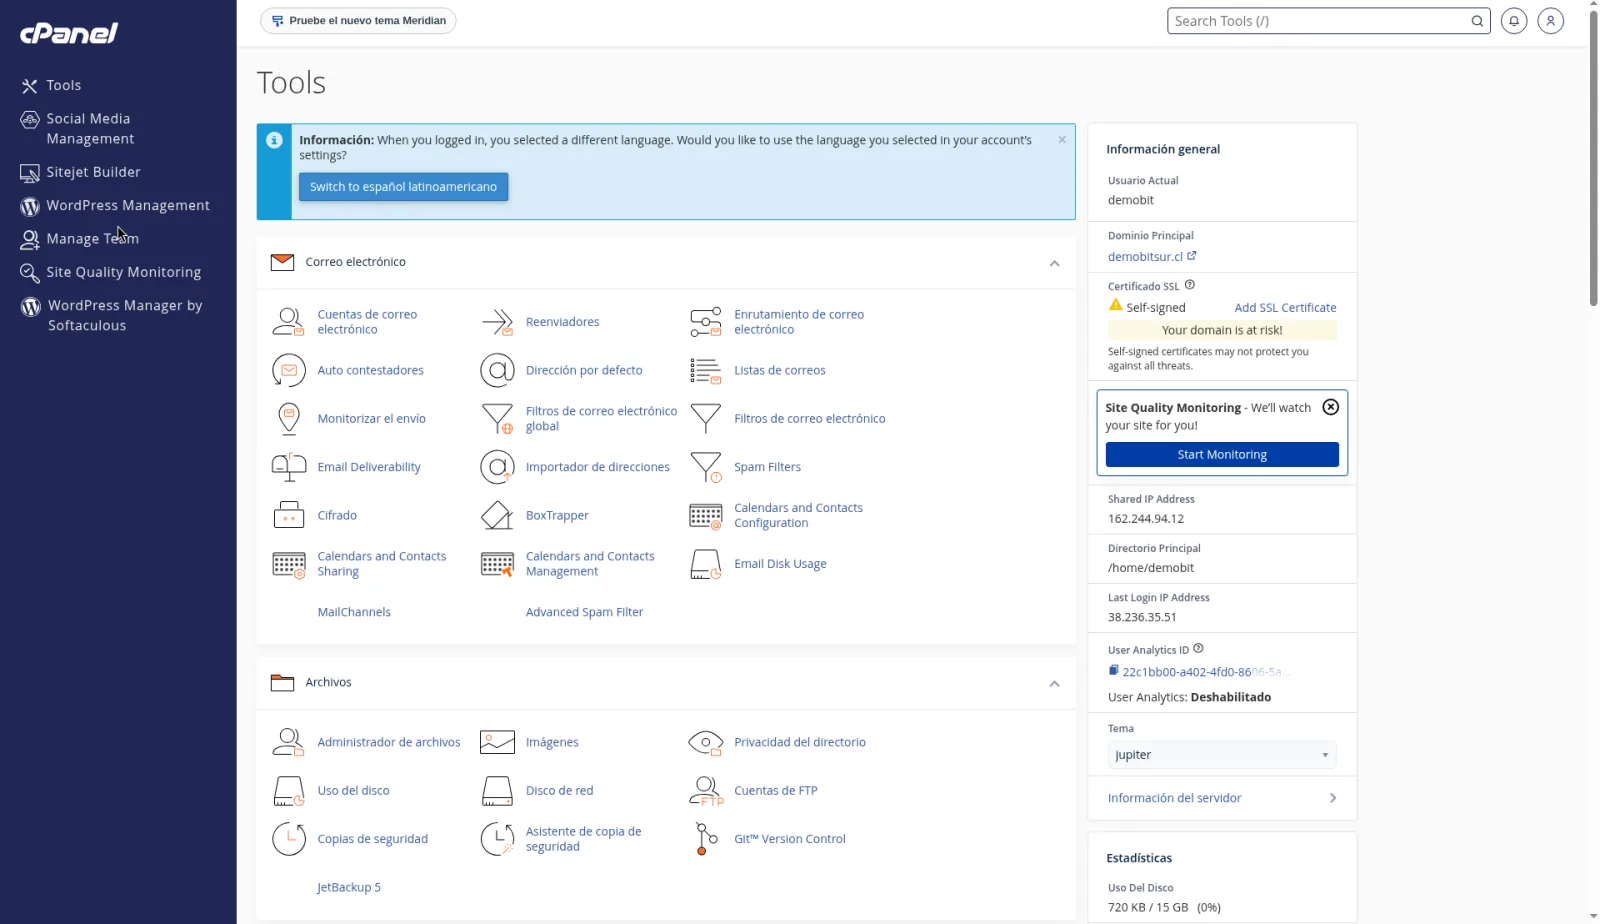Open the Listas de correos icon
This screenshot has width=1600, height=924.
pos(705,370)
